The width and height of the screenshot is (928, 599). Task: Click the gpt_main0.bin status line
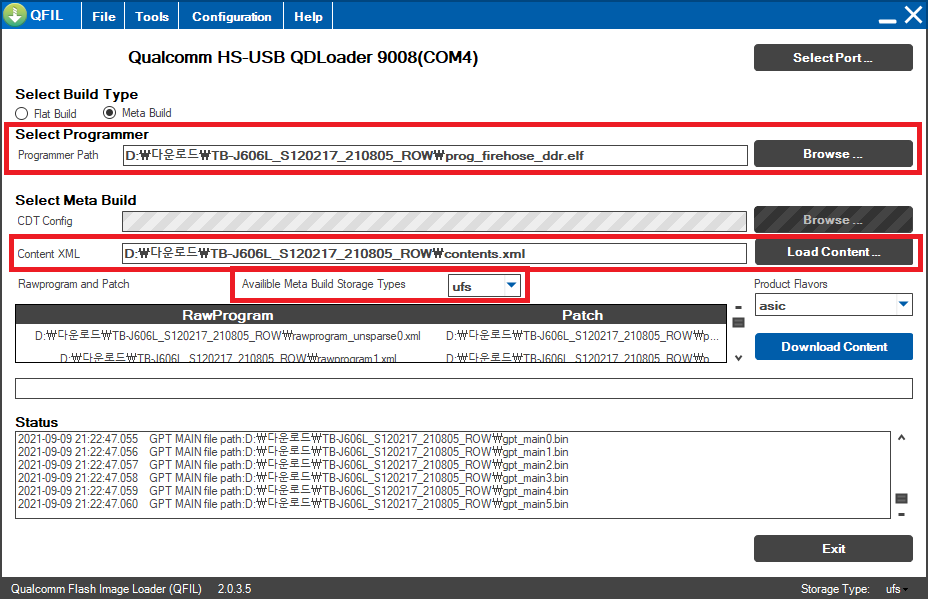click(x=293, y=439)
